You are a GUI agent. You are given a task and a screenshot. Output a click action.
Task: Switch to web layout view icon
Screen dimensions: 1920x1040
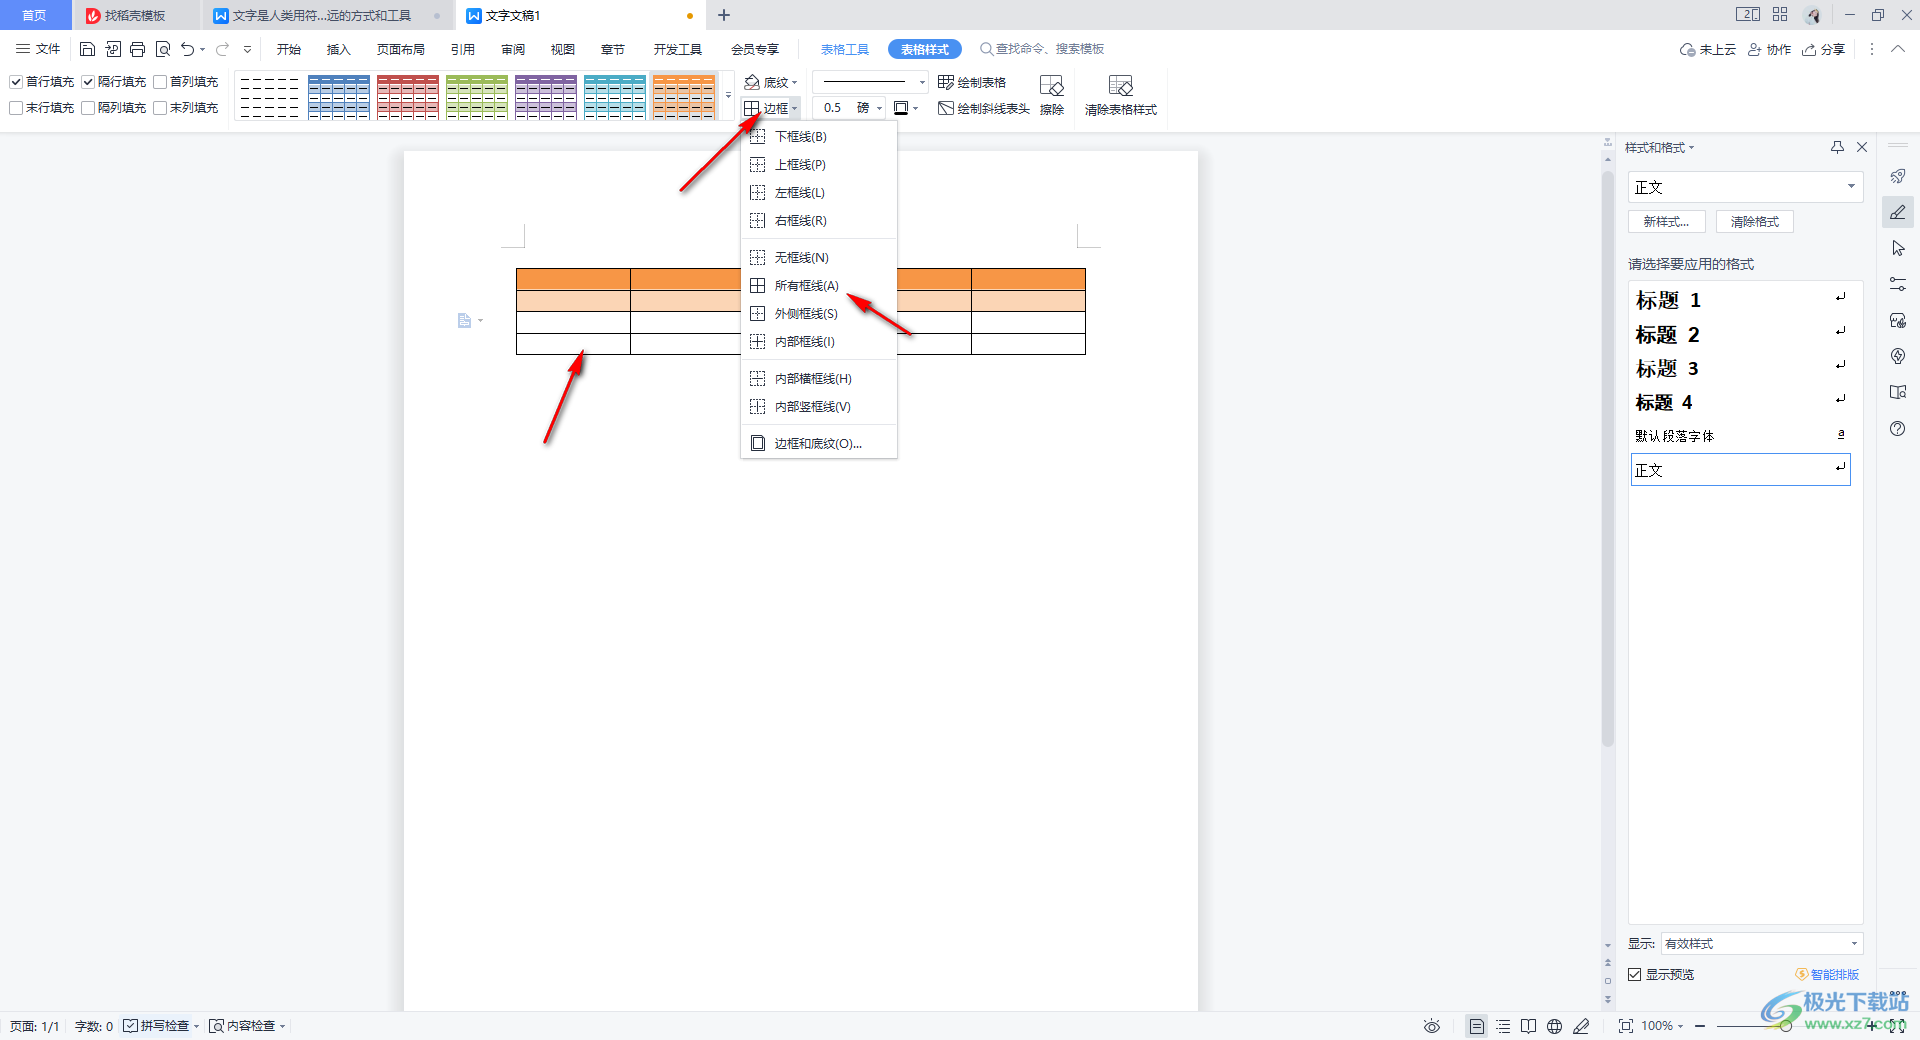coord(1555,1026)
